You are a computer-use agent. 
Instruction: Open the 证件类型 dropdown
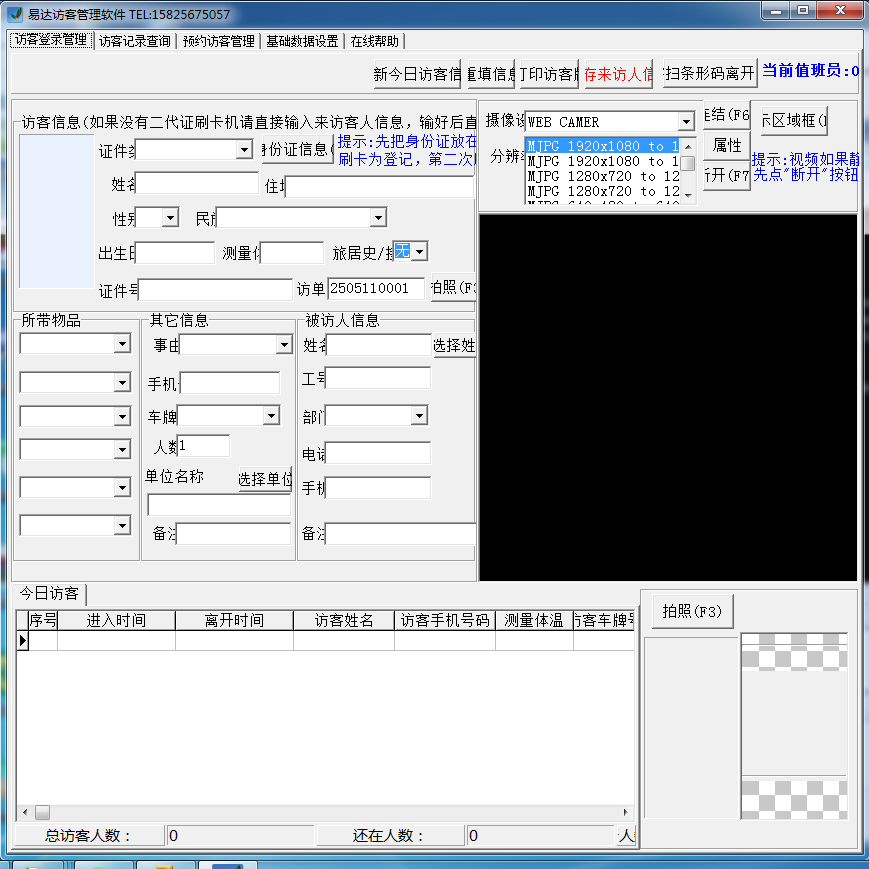[244, 149]
